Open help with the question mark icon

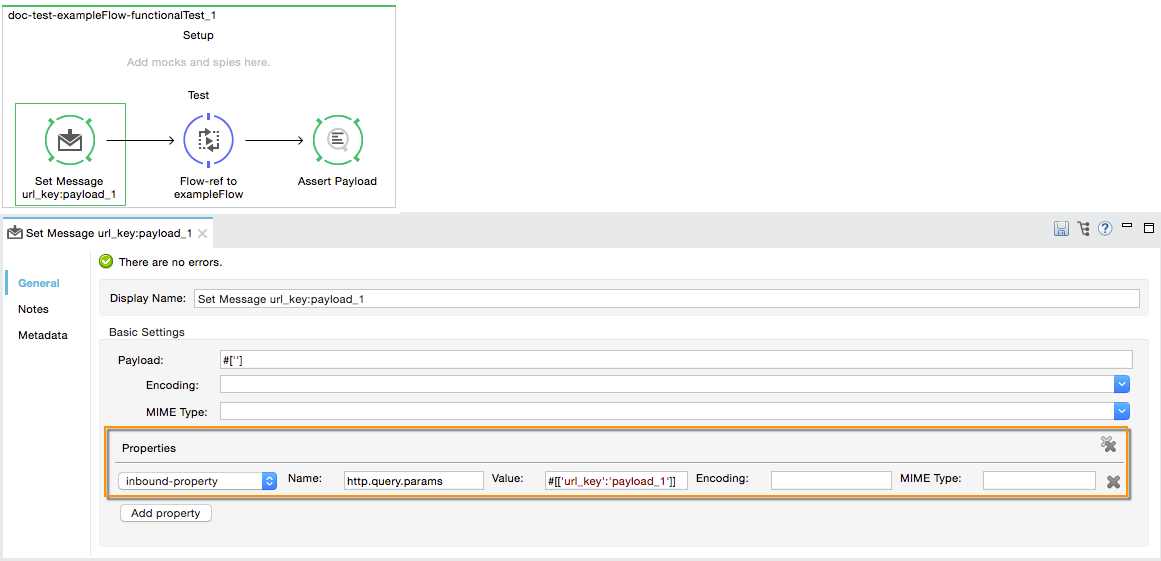1105,229
